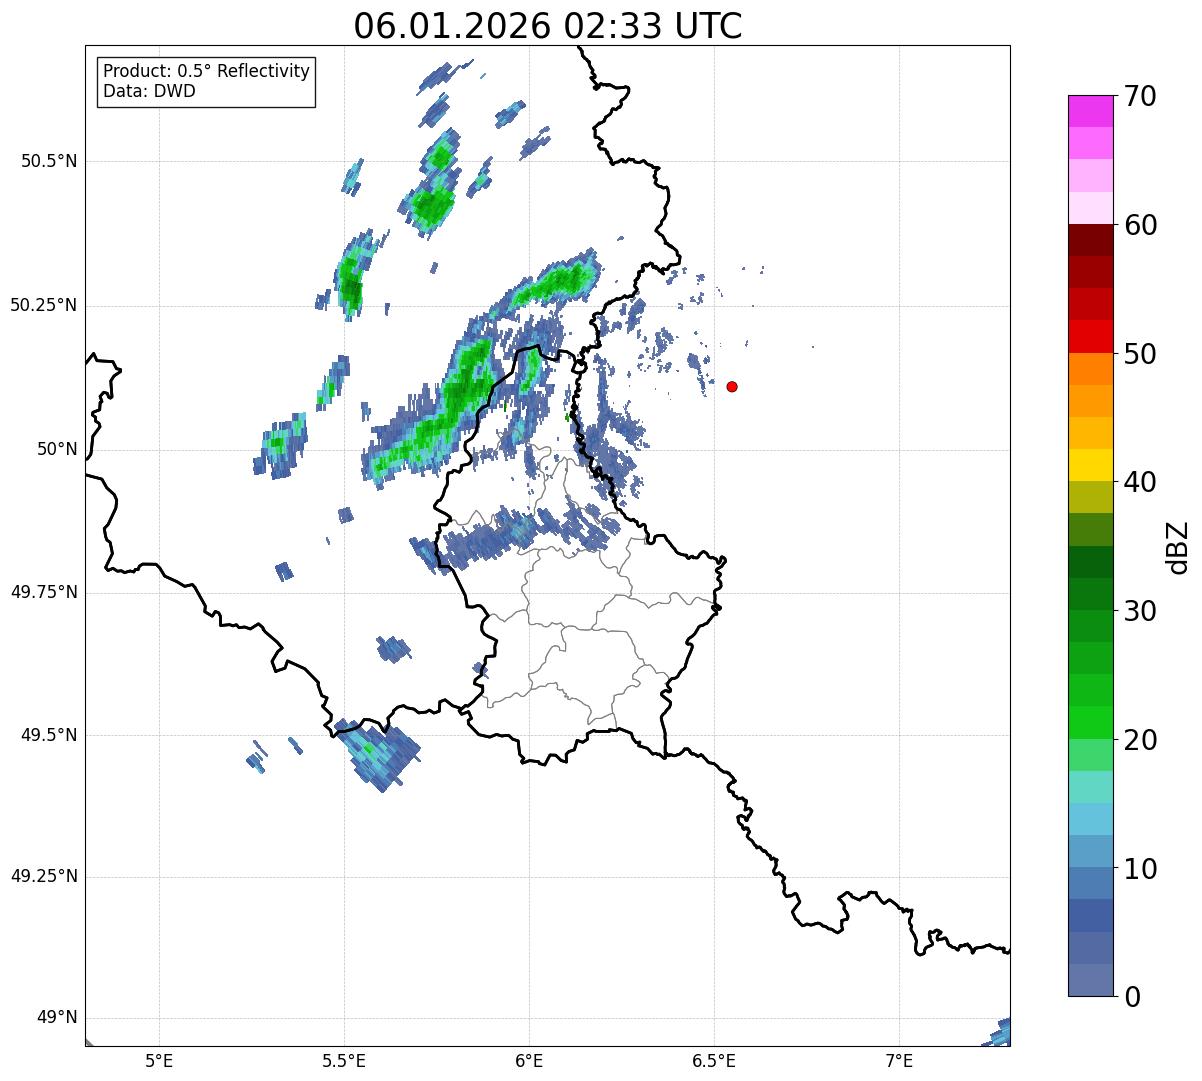The width and height of the screenshot is (1202, 1081).
Task: Click the colorbar "50" tick label
Action: click(1140, 354)
